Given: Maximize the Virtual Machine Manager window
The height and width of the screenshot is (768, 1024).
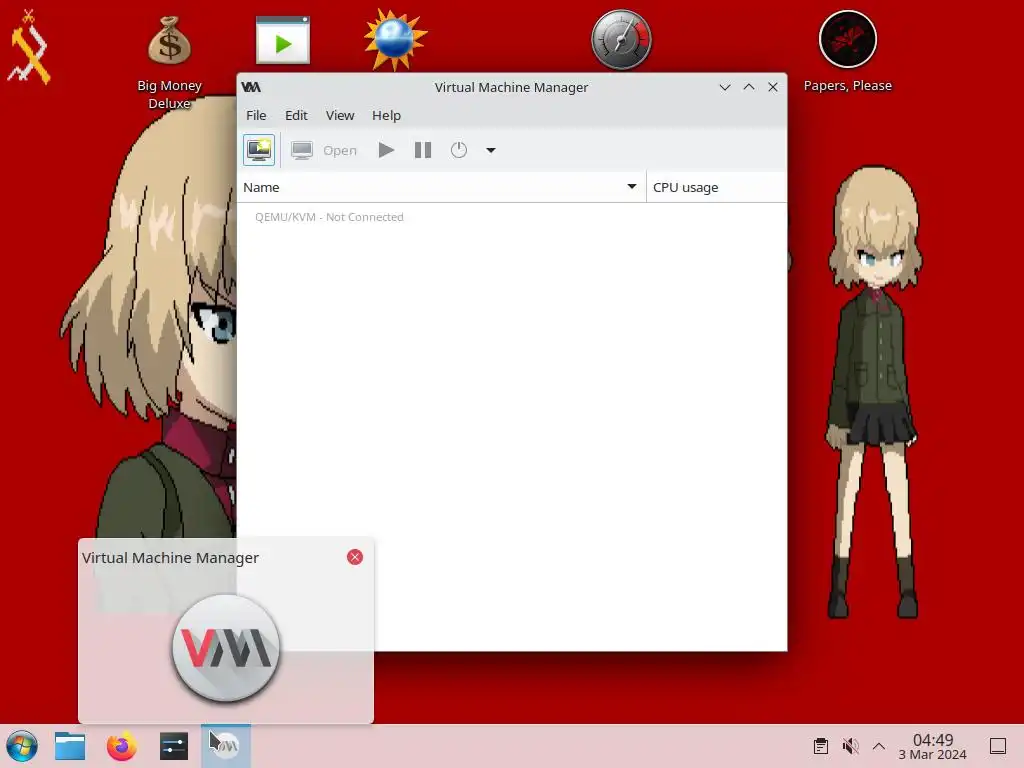Looking at the screenshot, I should pyautogui.click(x=749, y=87).
